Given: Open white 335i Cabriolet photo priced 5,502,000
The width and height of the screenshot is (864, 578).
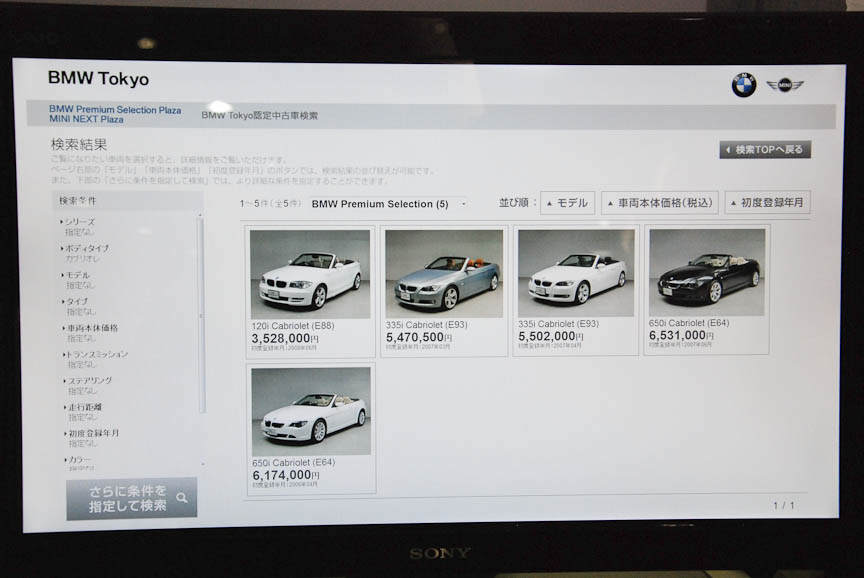Looking at the screenshot, I should coord(576,273).
